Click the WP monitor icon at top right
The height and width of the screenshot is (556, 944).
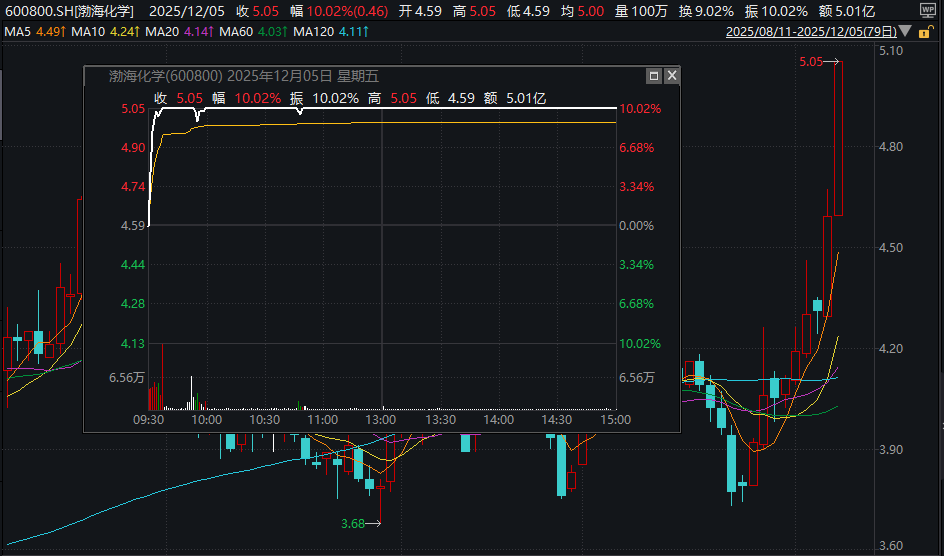click(x=927, y=10)
